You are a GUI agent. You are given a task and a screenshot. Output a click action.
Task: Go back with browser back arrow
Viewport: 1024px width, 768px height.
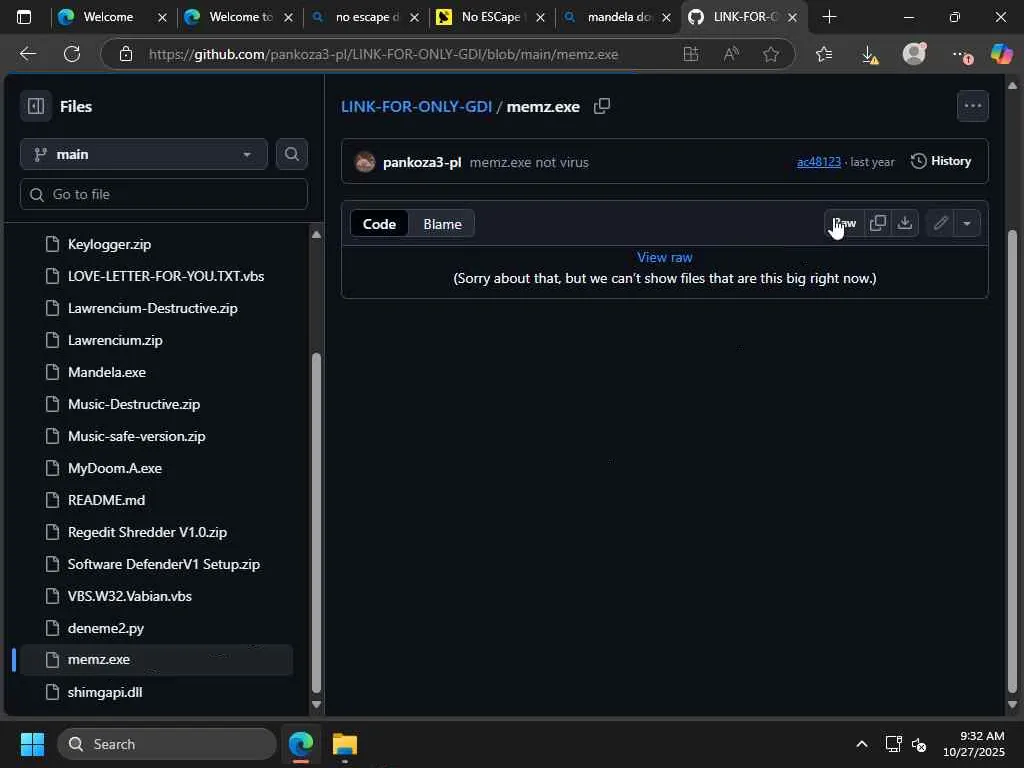coord(27,54)
